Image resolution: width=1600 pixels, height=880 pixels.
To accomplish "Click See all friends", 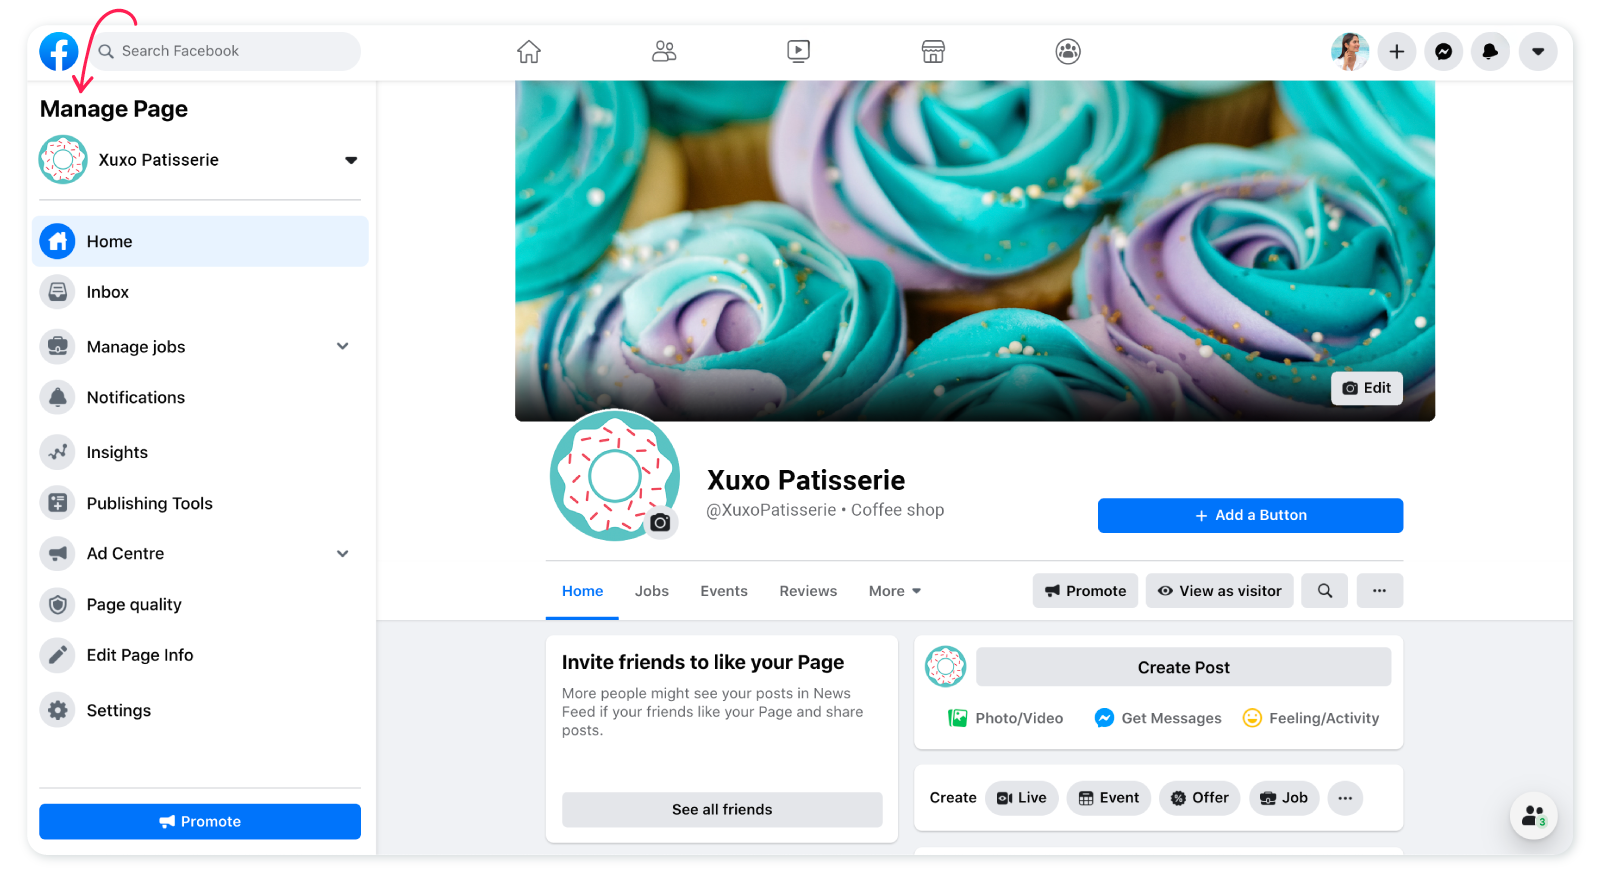I will click(x=722, y=809).
